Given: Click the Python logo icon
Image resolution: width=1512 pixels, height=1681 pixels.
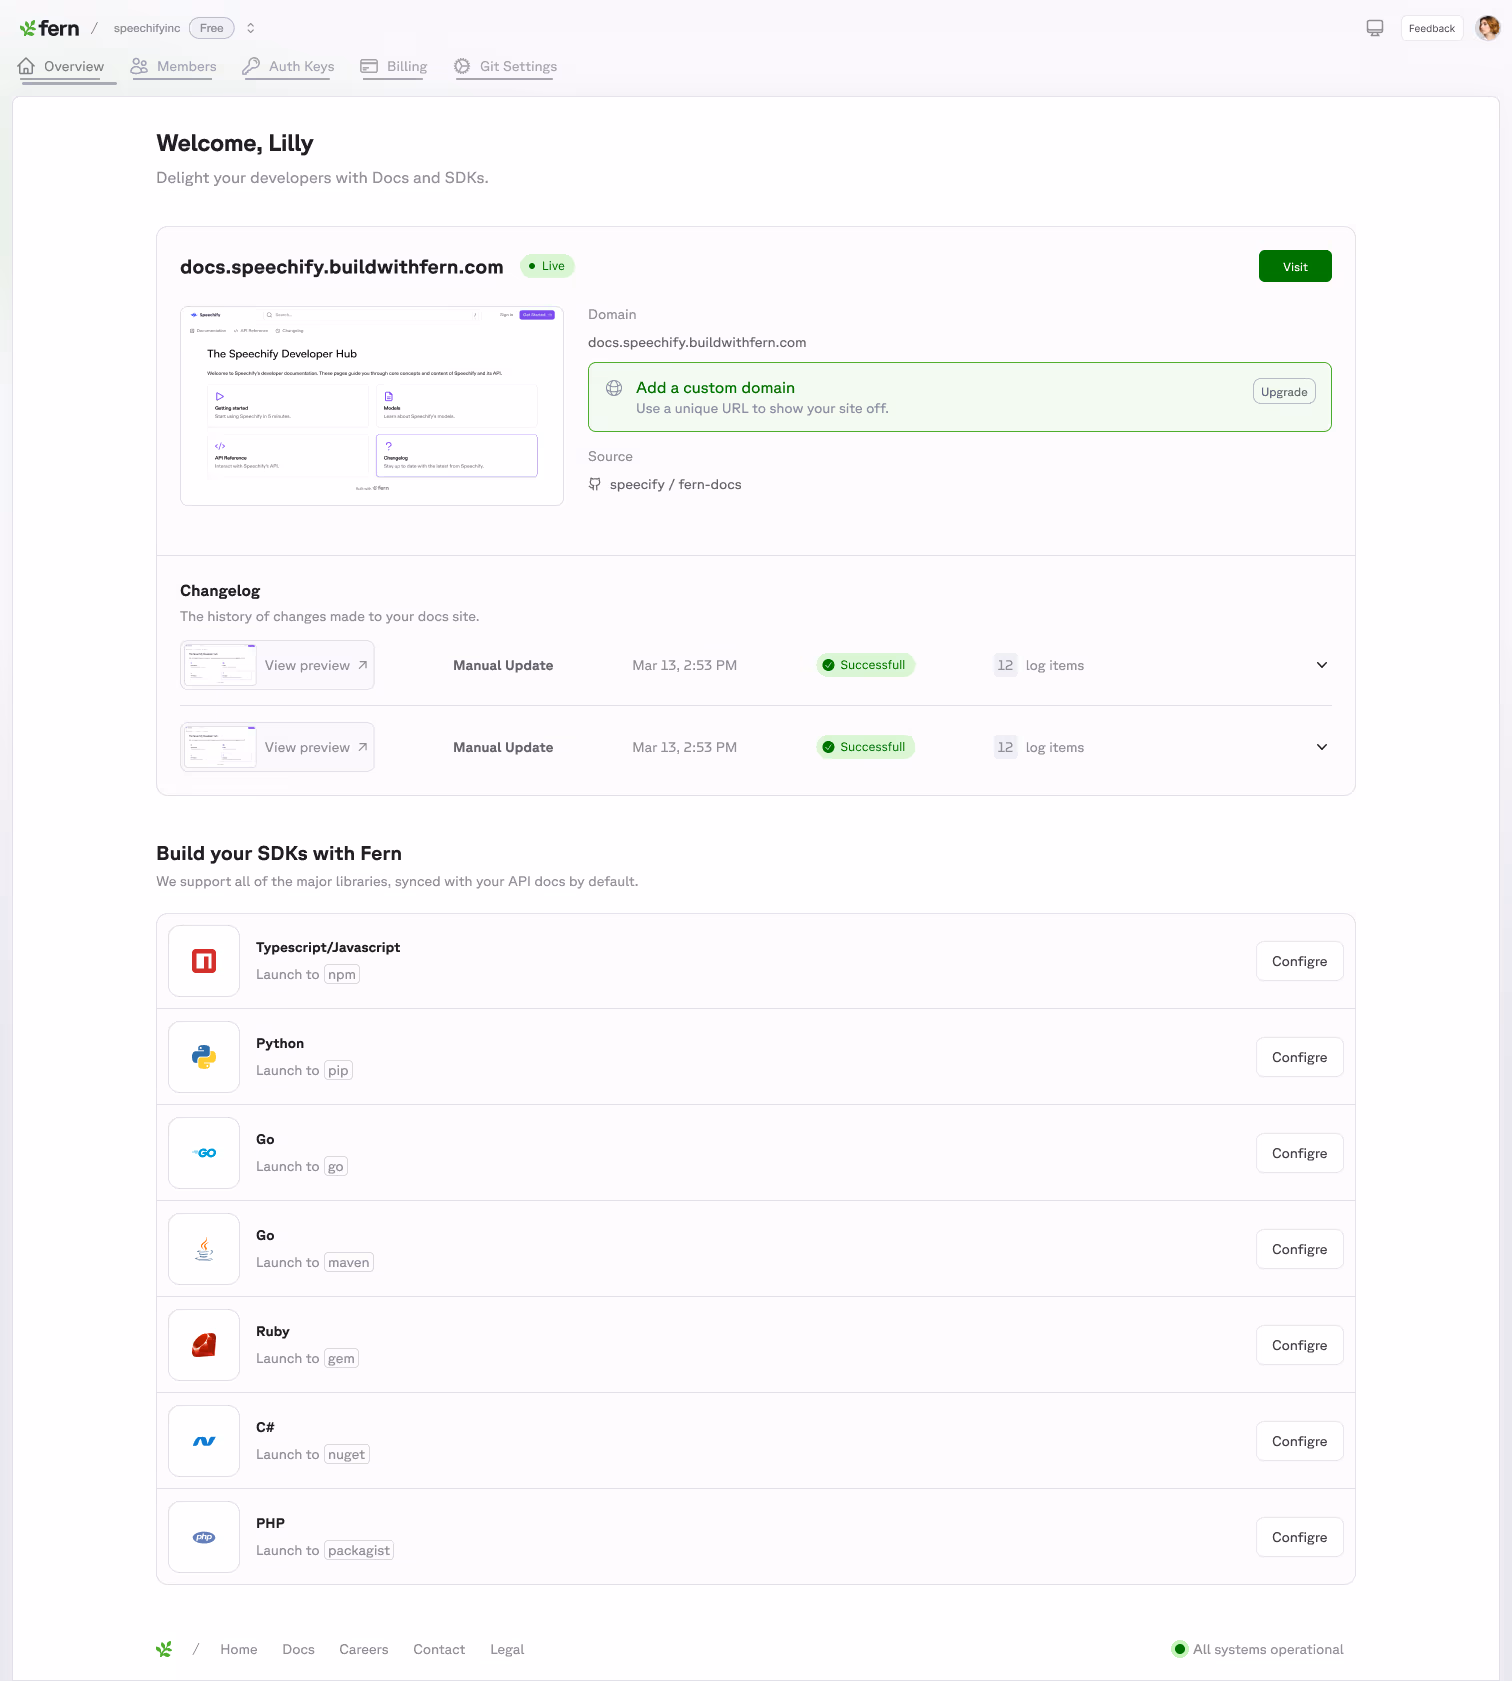Looking at the screenshot, I should [x=204, y=1057].
